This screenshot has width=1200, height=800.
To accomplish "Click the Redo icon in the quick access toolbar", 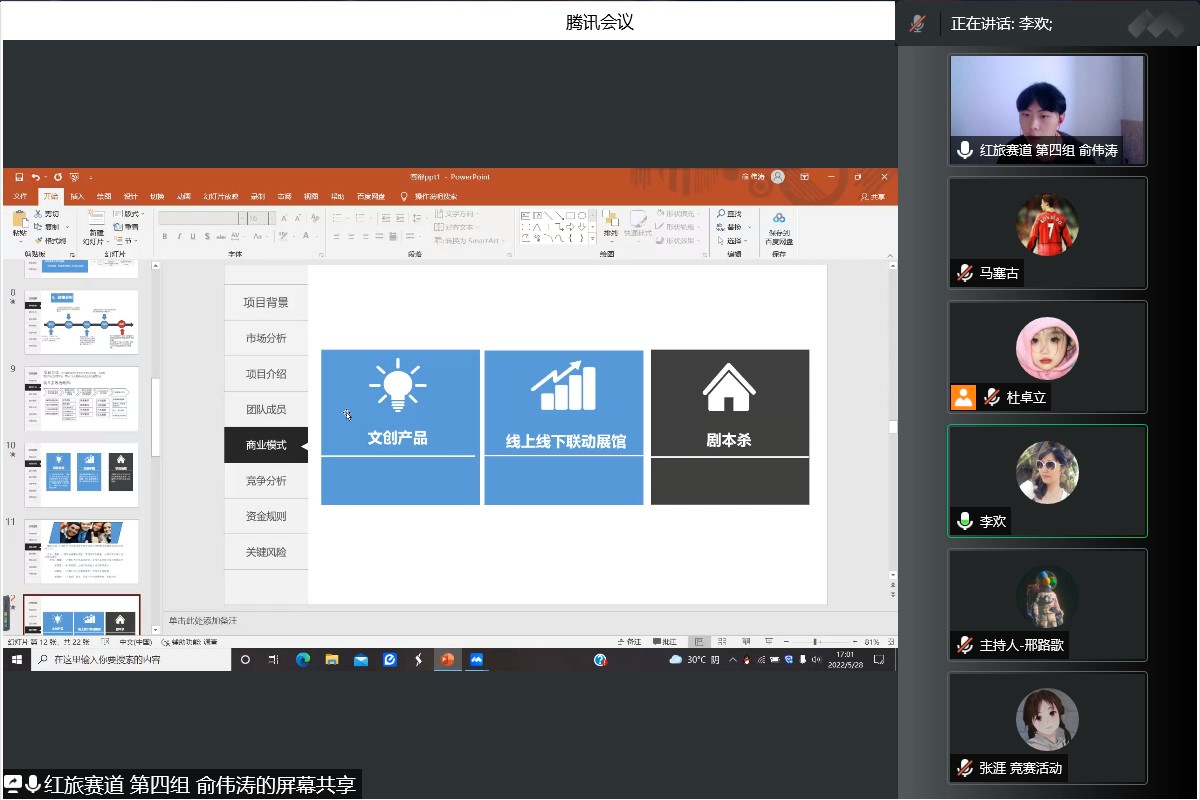I will click(x=57, y=177).
